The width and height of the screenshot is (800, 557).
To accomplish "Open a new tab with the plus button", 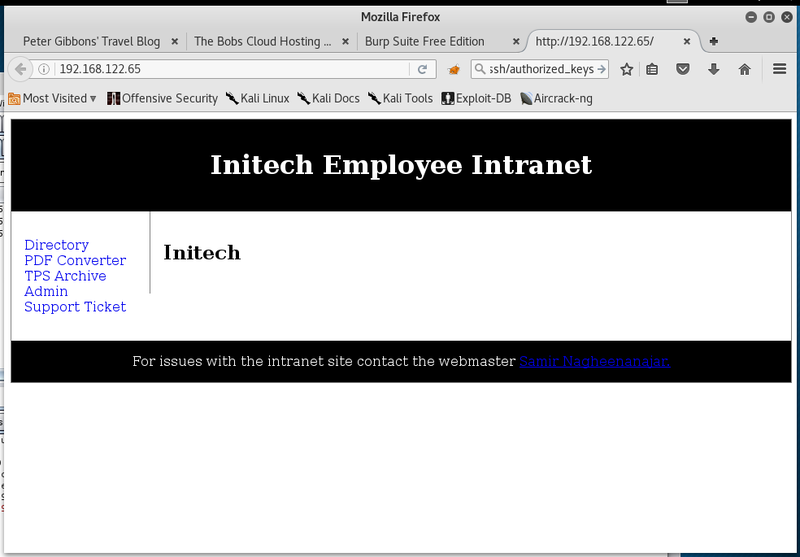I will 714,41.
